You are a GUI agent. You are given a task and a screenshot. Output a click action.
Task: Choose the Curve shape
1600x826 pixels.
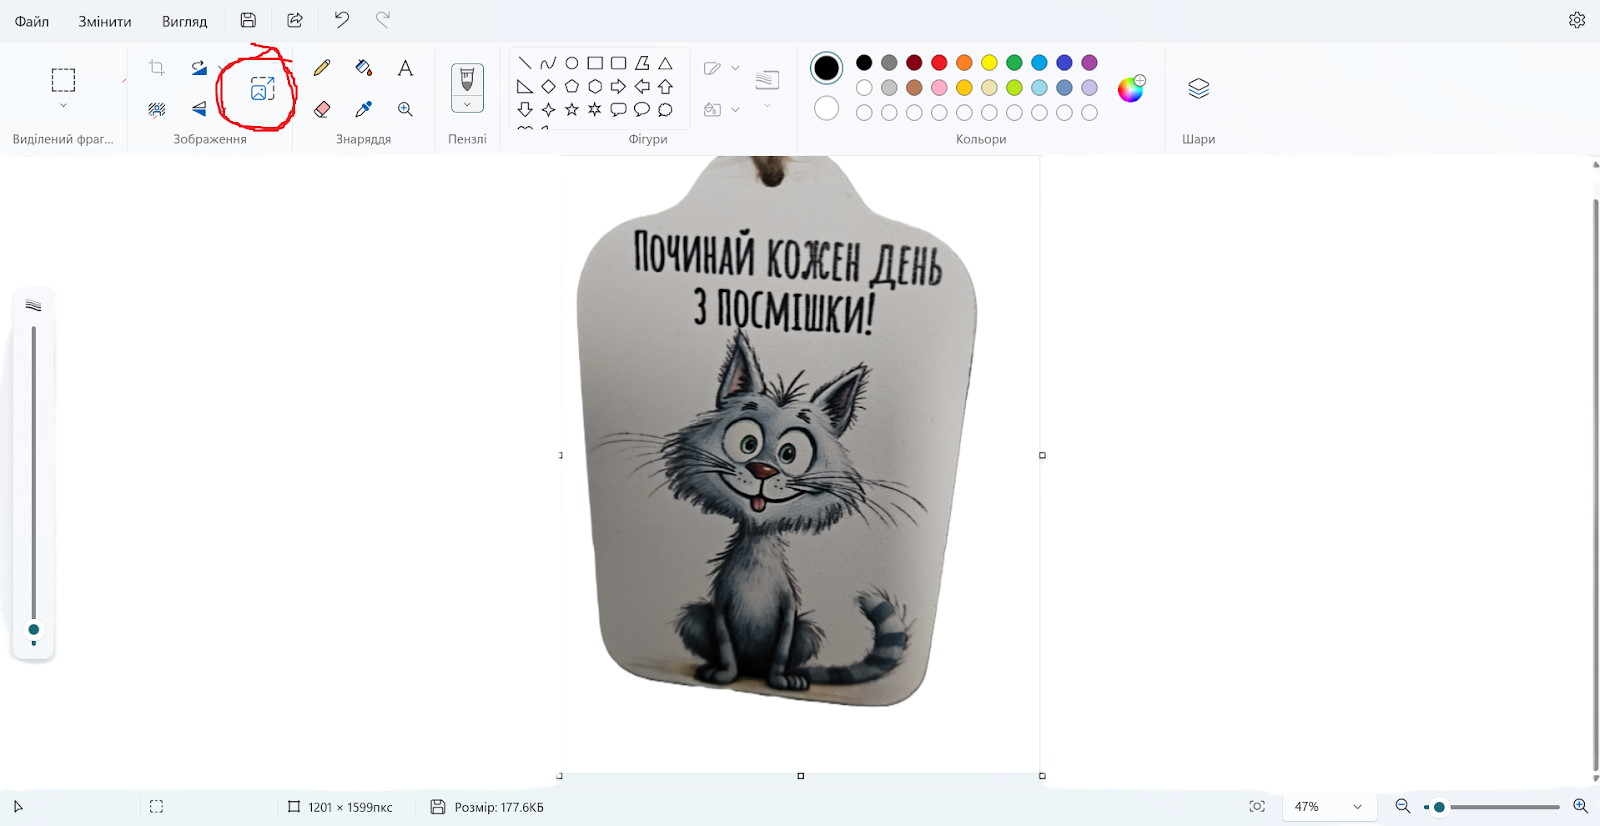pyautogui.click(x=548, y=63)
